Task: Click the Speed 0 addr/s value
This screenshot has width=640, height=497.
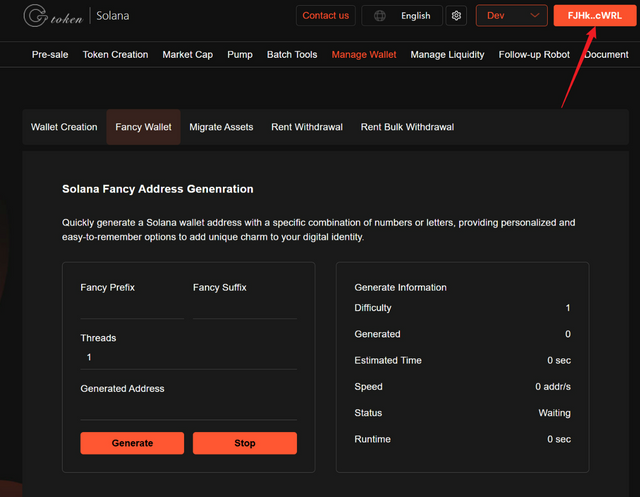Action: 553,387
